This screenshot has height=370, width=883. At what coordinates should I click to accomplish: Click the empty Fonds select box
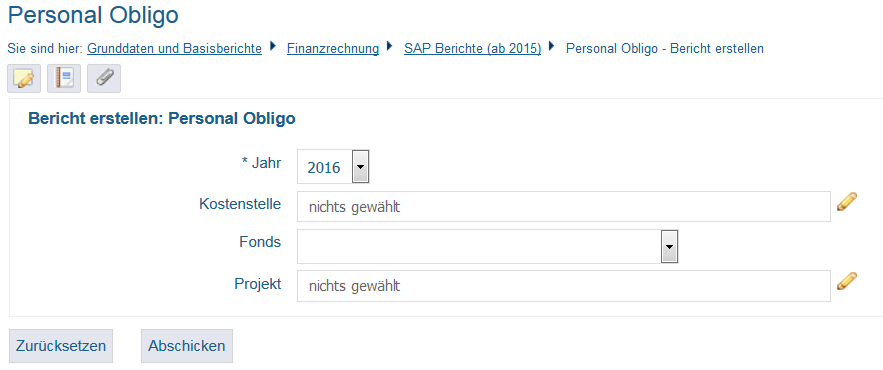coord(488,246)
